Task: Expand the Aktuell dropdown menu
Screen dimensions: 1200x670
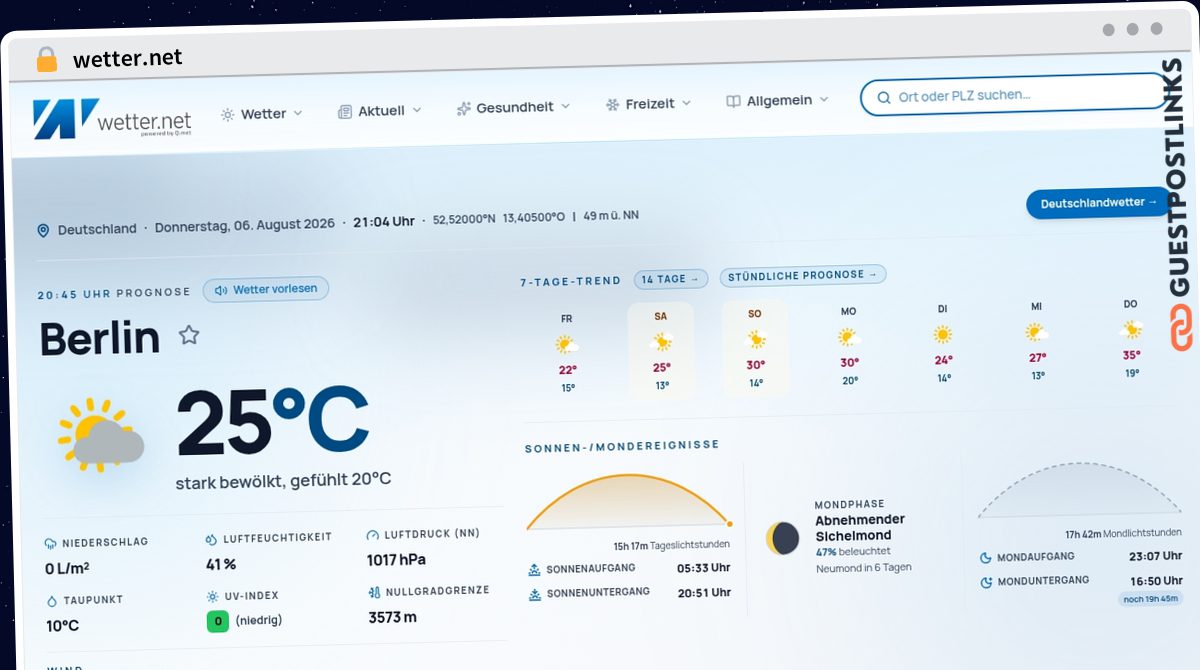Action: [380, 111]
